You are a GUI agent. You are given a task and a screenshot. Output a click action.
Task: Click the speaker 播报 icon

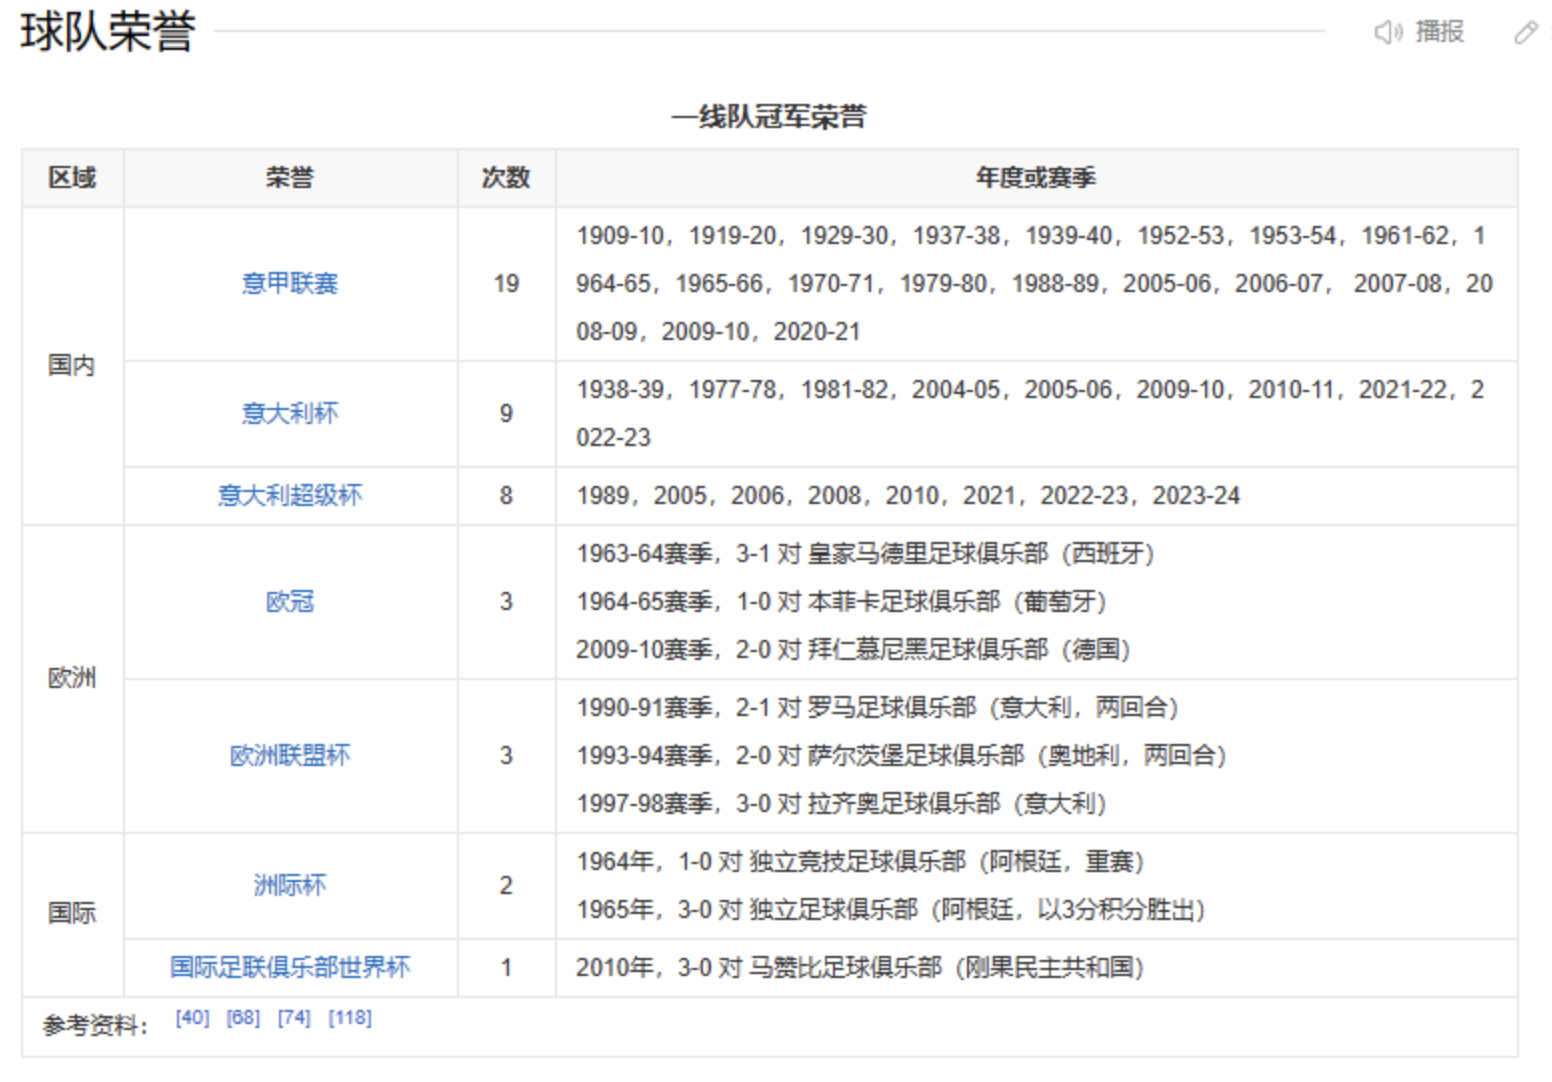[1388, 32]
